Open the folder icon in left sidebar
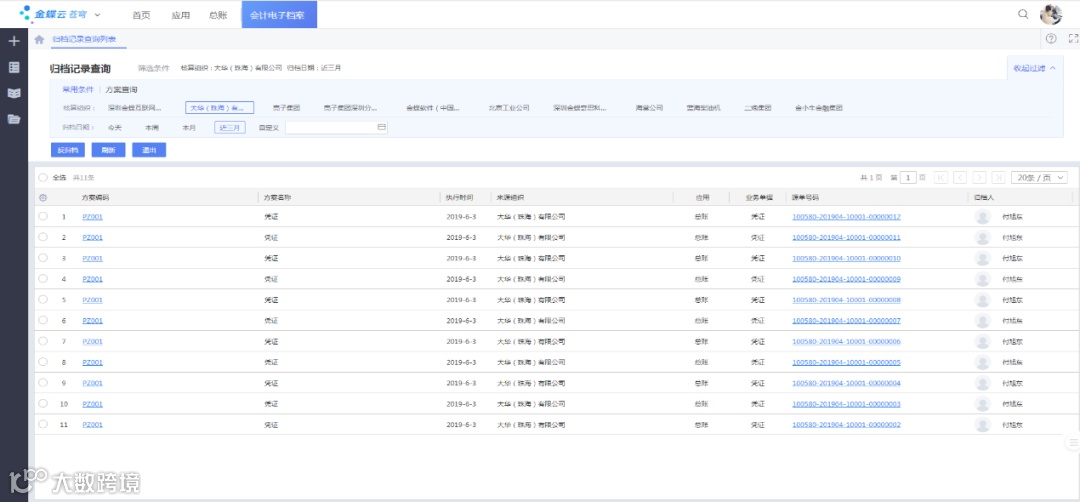 pos(13,119)
